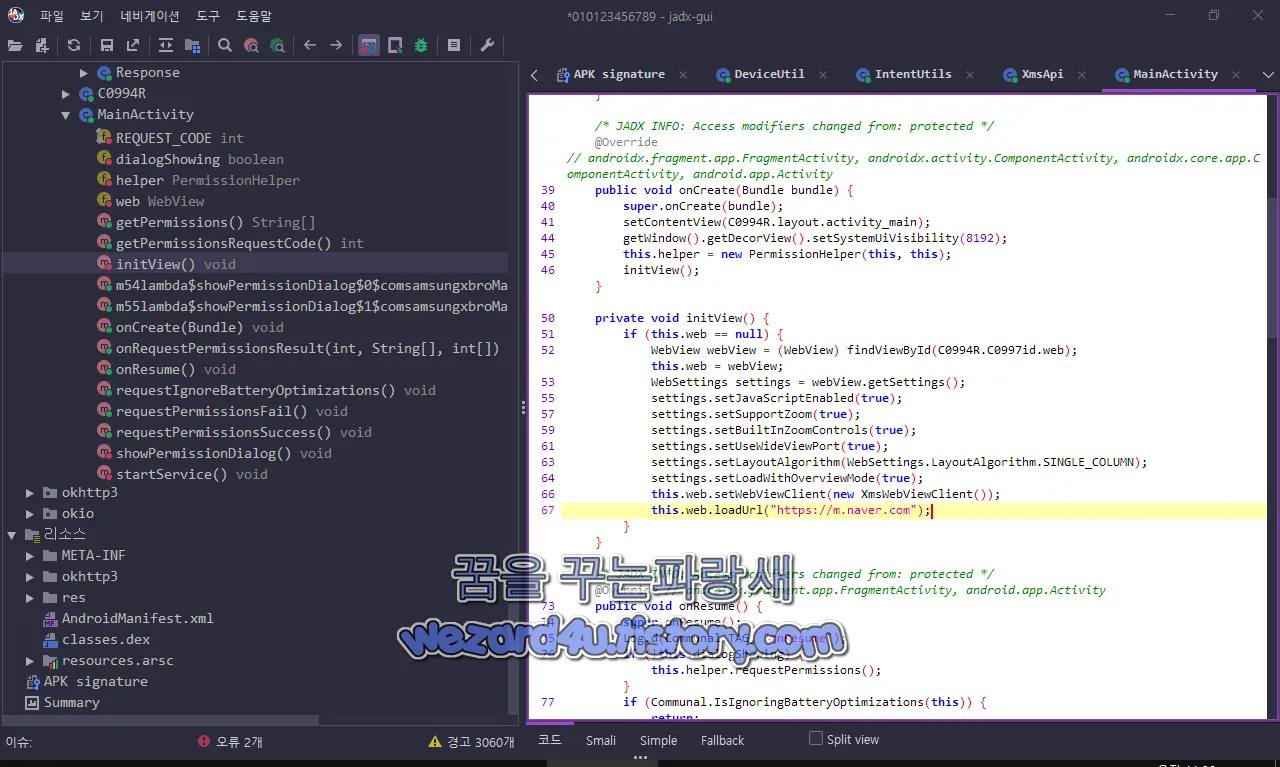1280x767 pixels.
Task: Toggle the deobfuscation toolbar icon
Action: [369, 45]
